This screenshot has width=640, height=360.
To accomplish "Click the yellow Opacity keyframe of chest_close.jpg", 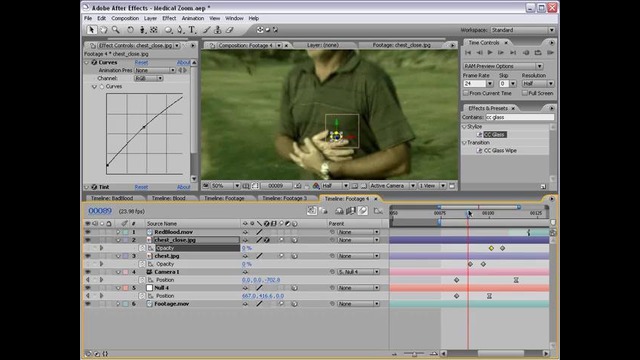I will click(x=491, y=248).
